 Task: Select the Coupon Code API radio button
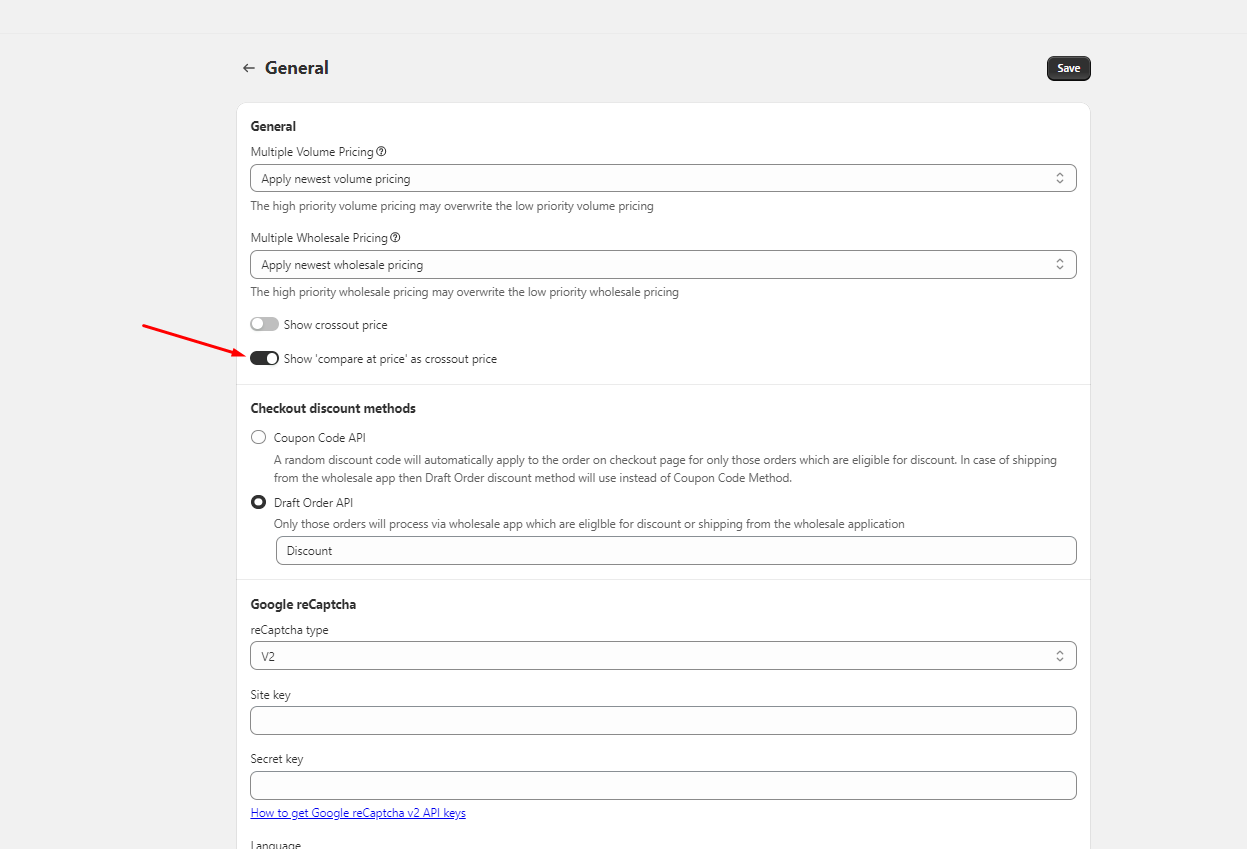tap(259, 437)
